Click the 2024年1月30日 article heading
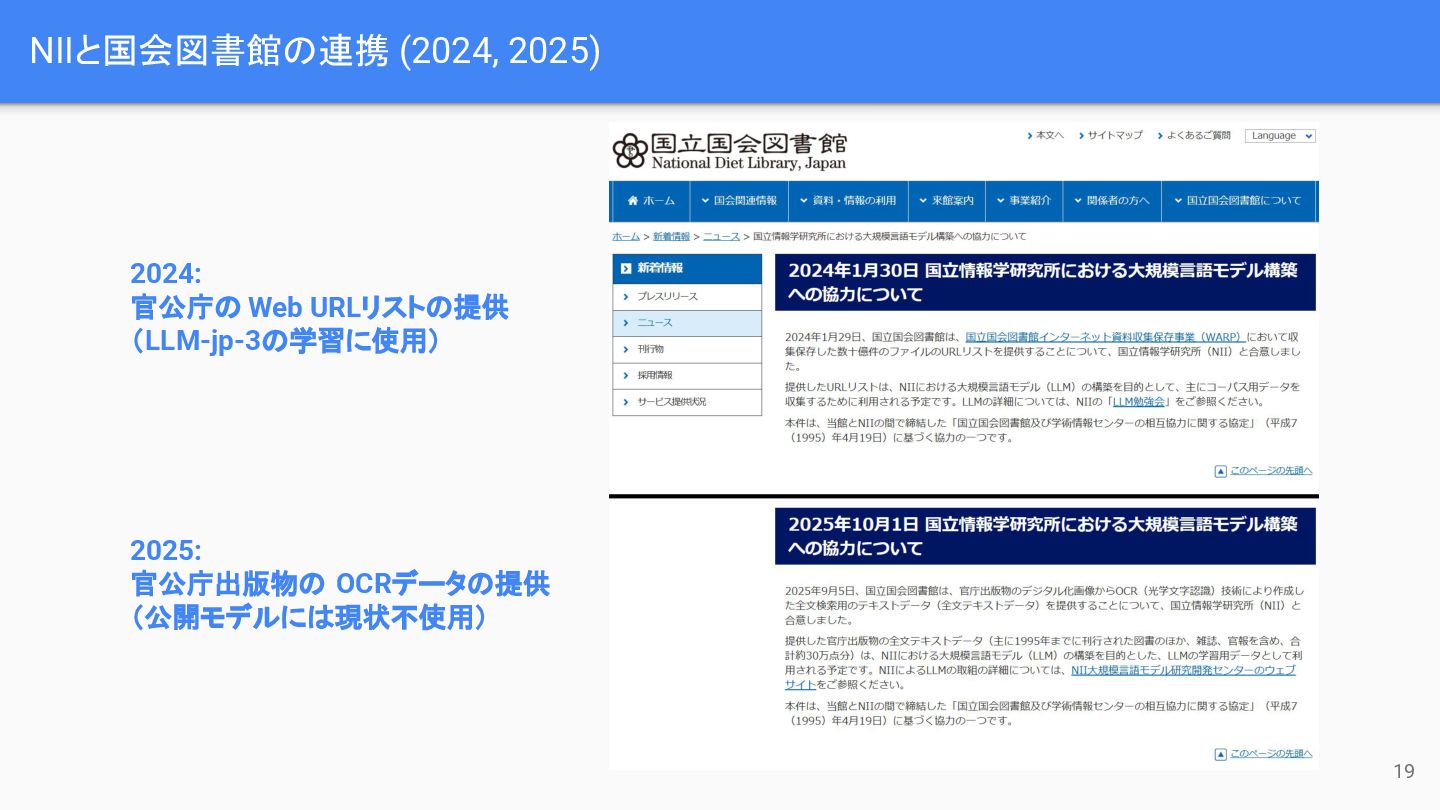 1045,282
